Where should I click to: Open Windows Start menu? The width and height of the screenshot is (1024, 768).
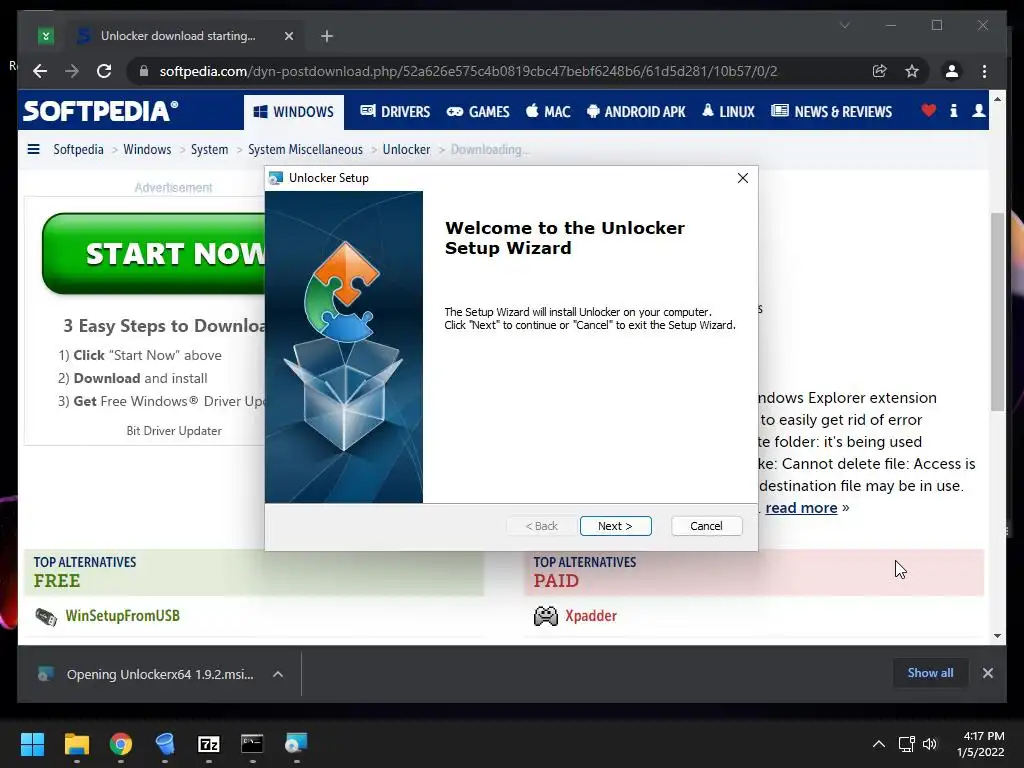32,744
